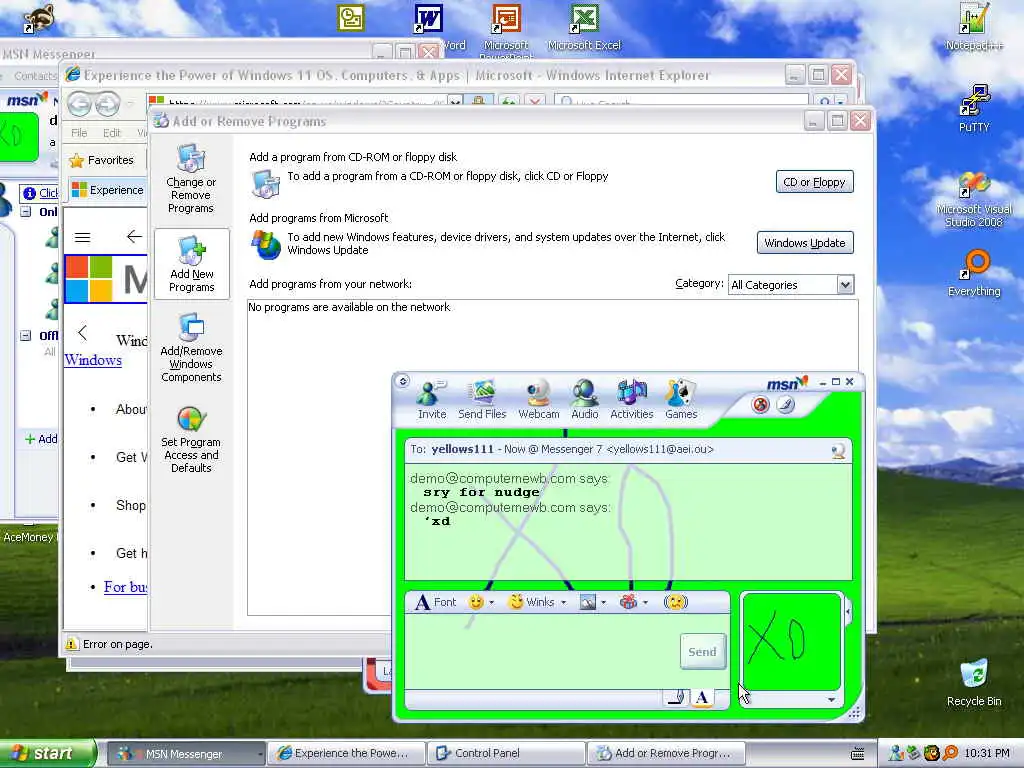Open the background picture dropdown arrow
Viewport: 1024px width, 768px height.
coord(603,603)
